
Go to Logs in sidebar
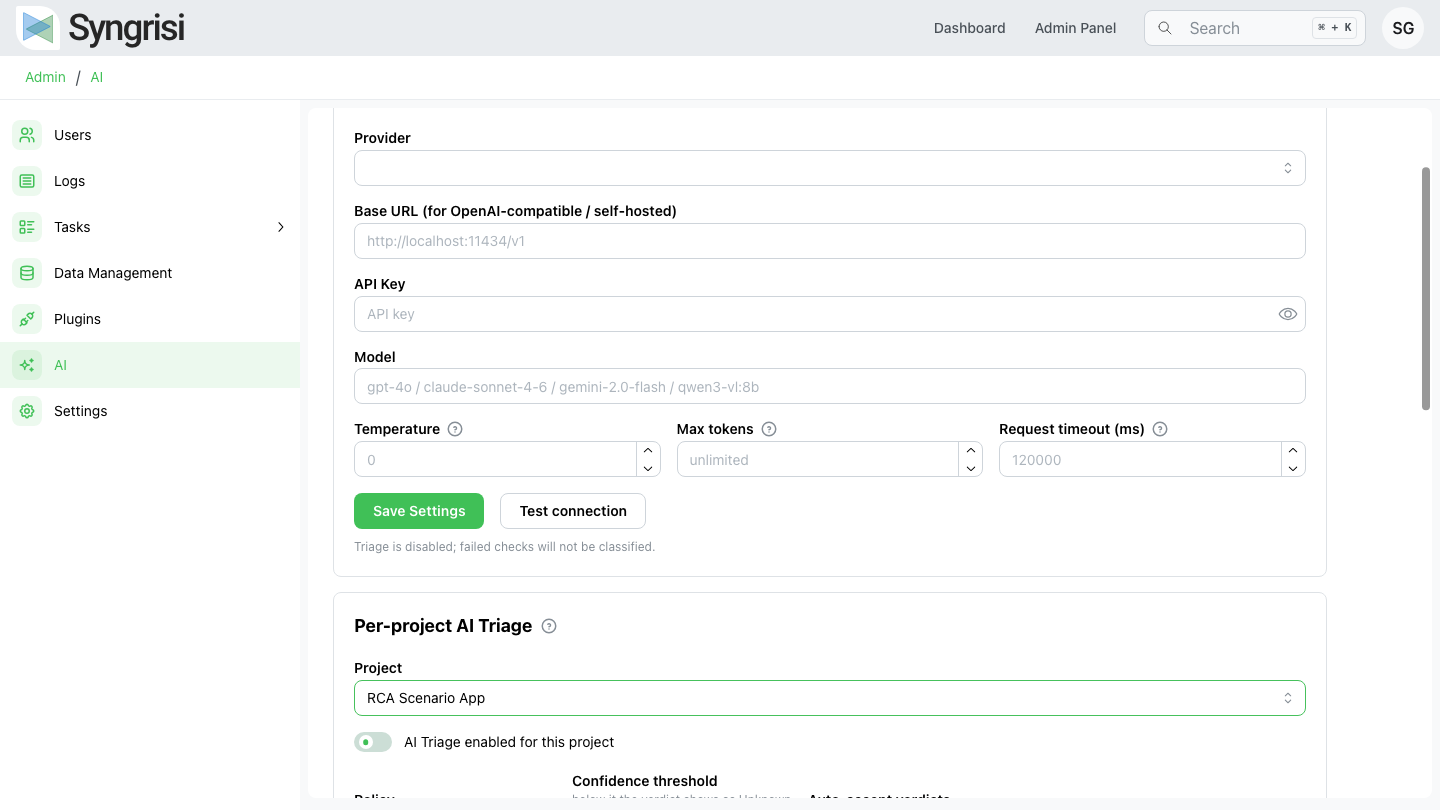tap(150, 181)
